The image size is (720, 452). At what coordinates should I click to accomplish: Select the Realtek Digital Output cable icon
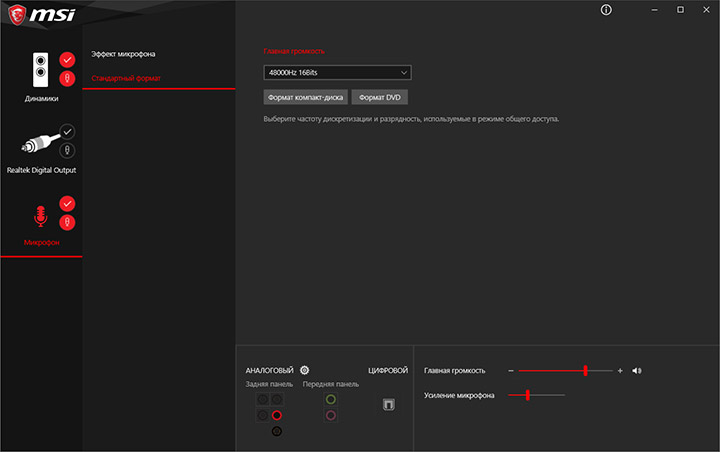pos(40,143)
